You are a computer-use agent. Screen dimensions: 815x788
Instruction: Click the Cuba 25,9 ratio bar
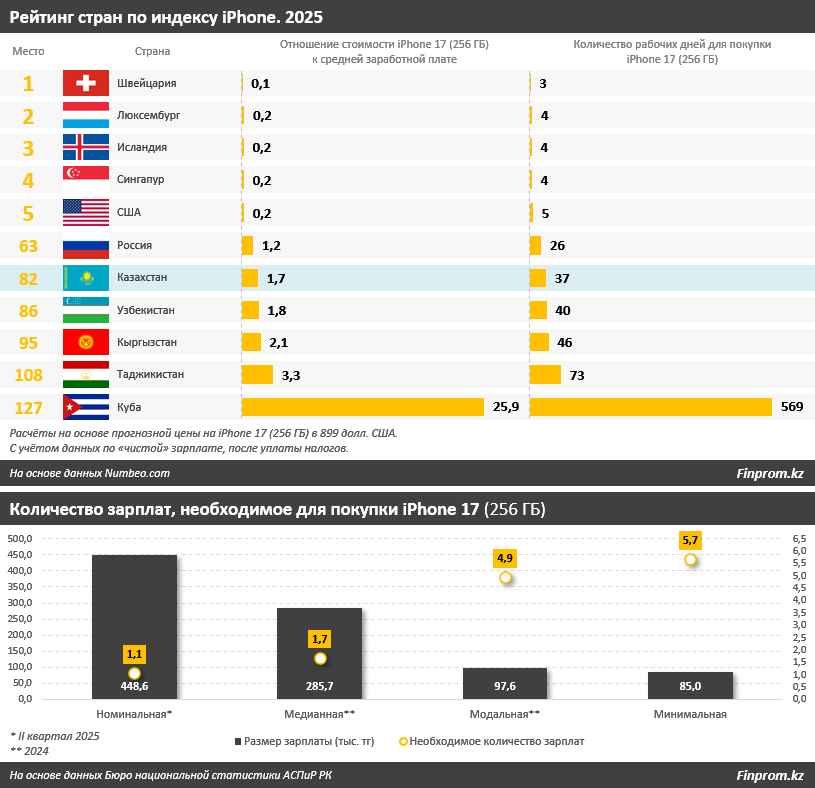click(363, 407)
